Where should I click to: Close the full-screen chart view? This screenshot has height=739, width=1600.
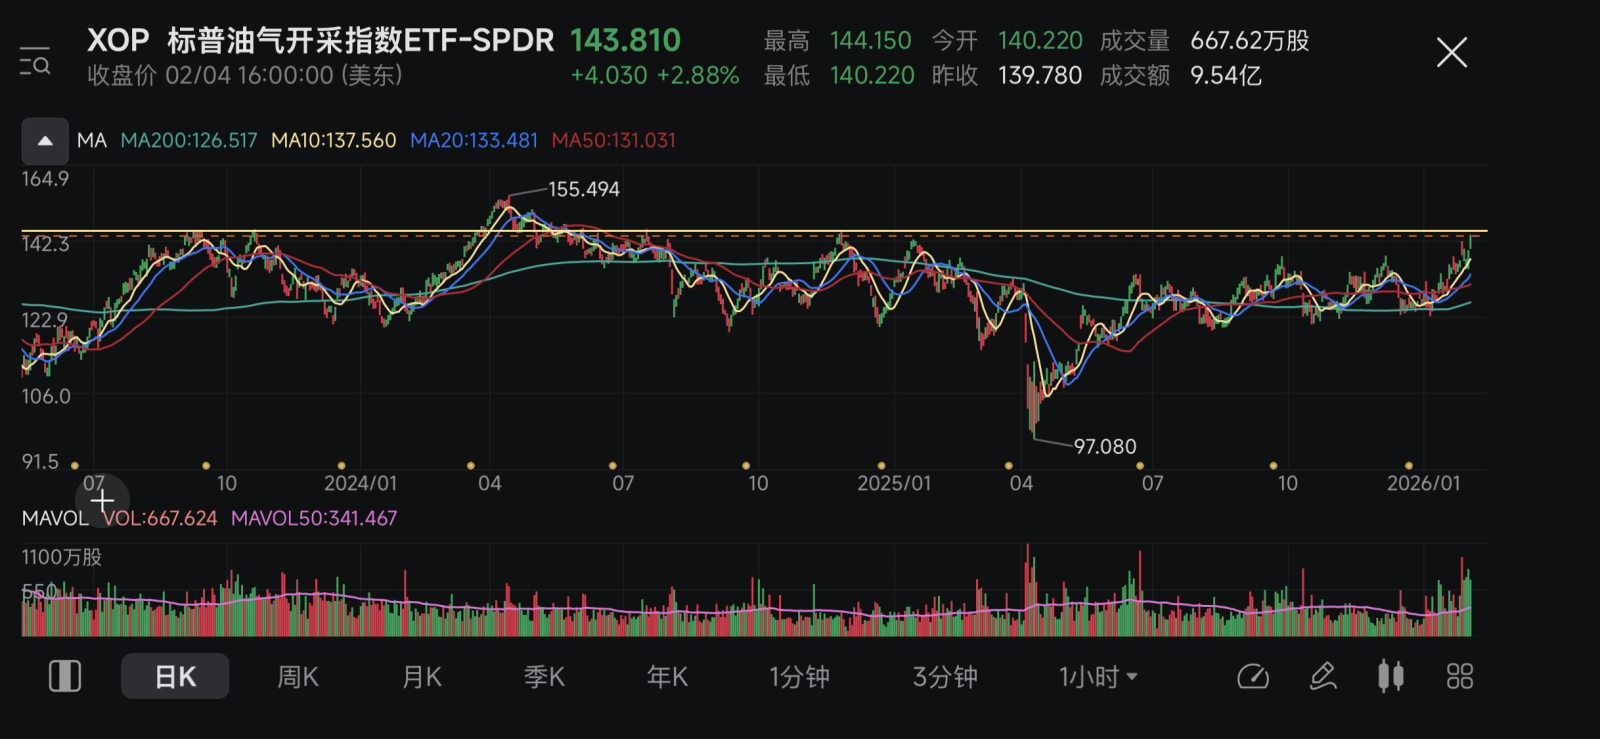coord(1452,52)
